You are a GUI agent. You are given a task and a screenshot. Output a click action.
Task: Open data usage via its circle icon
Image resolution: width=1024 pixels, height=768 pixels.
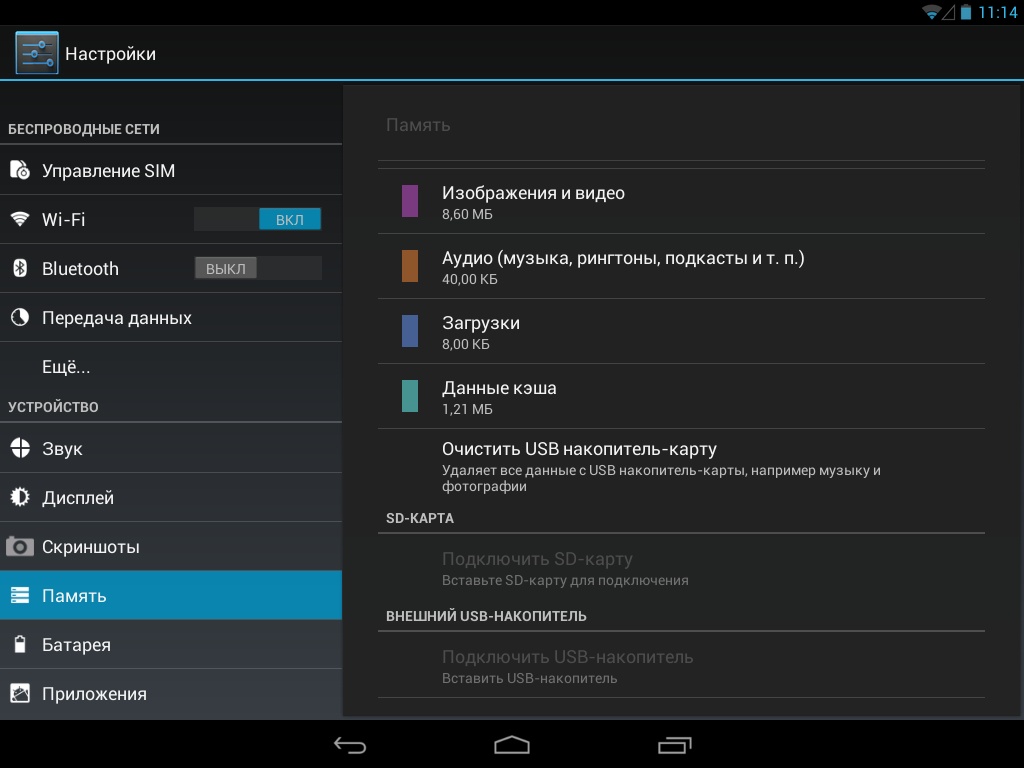click(x=20, y=318)
